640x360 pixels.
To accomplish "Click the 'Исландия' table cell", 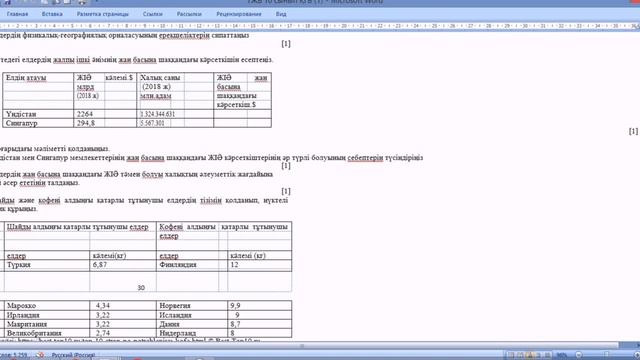I will [192, 315].
